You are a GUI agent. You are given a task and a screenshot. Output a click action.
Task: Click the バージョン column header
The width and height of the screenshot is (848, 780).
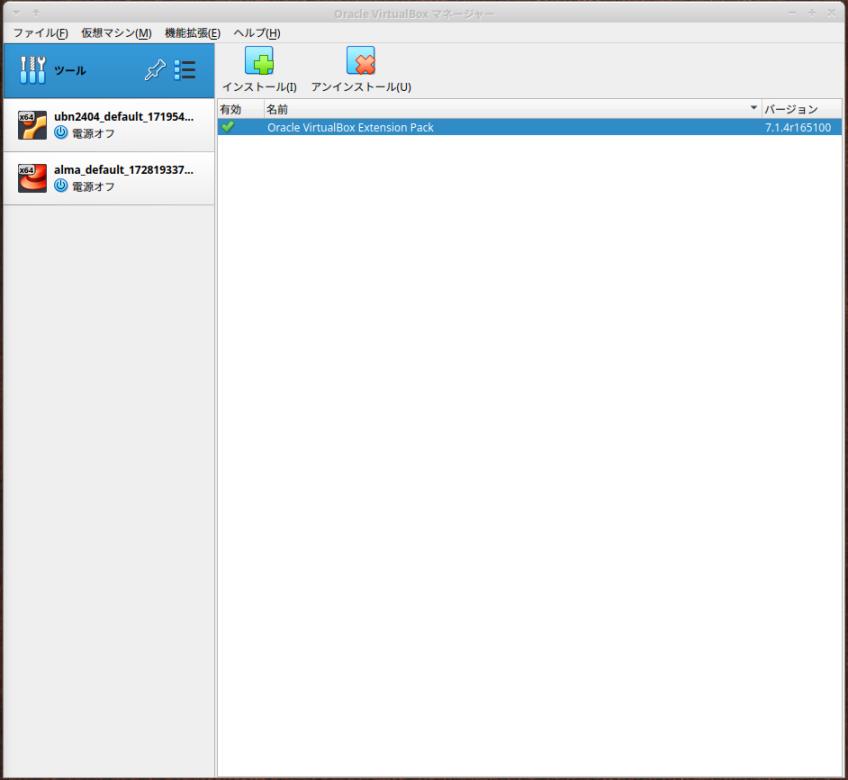801,109
